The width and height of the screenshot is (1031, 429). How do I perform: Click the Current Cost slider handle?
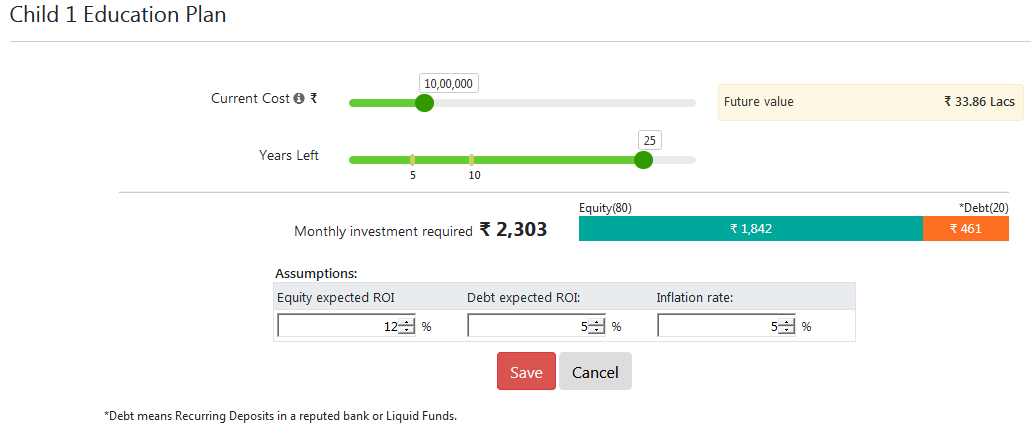point(424,103)
